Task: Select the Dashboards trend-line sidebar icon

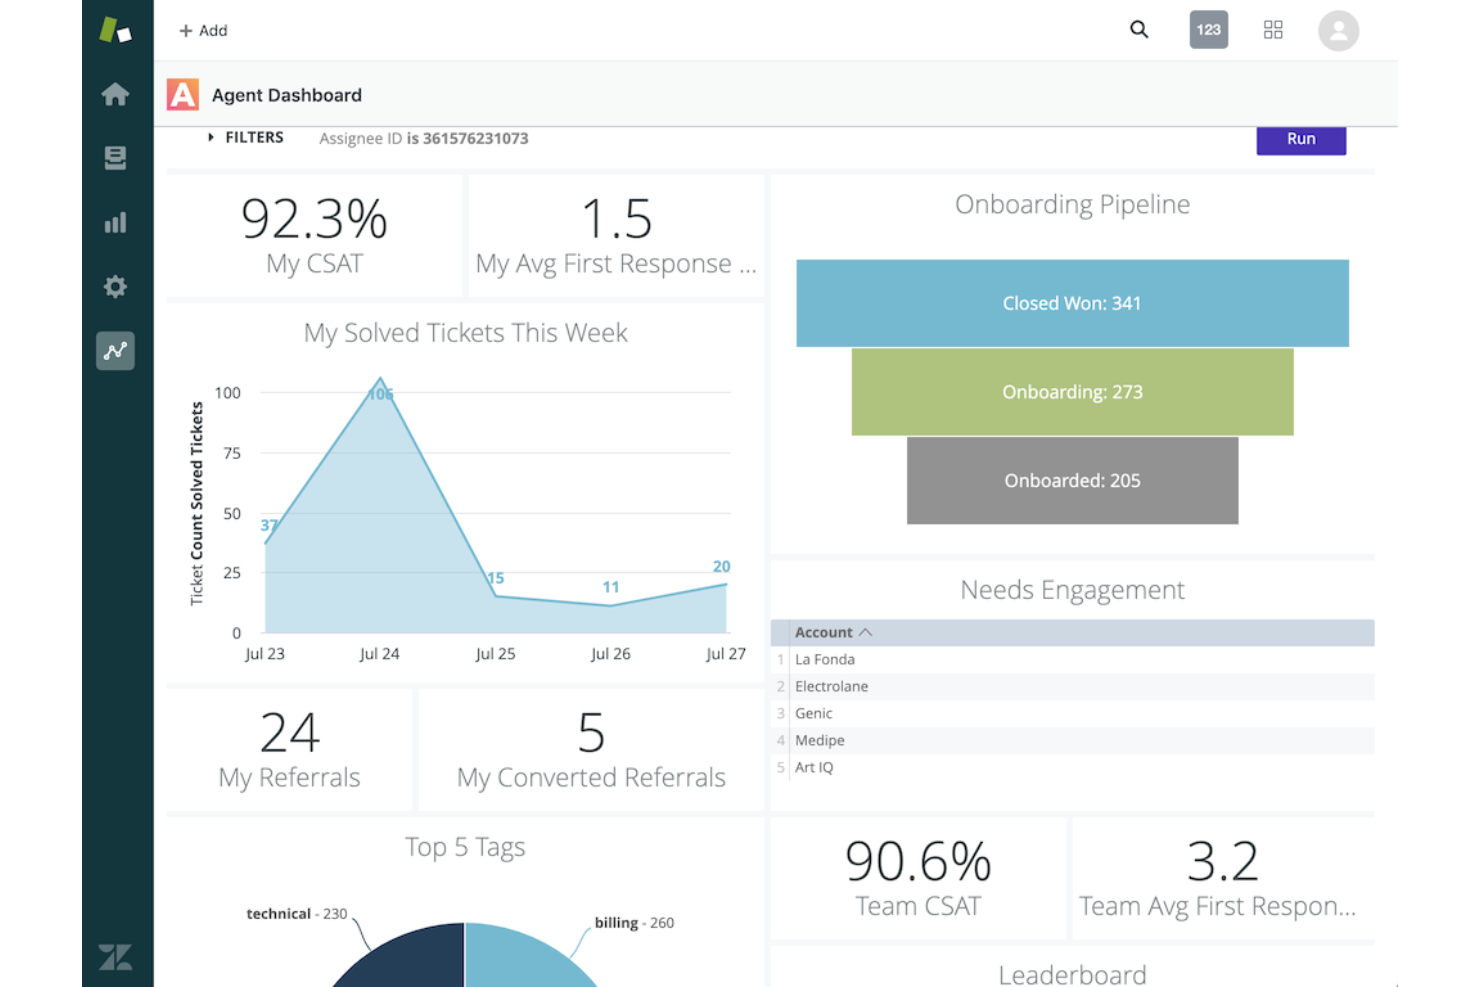Action: pos(116,351)
